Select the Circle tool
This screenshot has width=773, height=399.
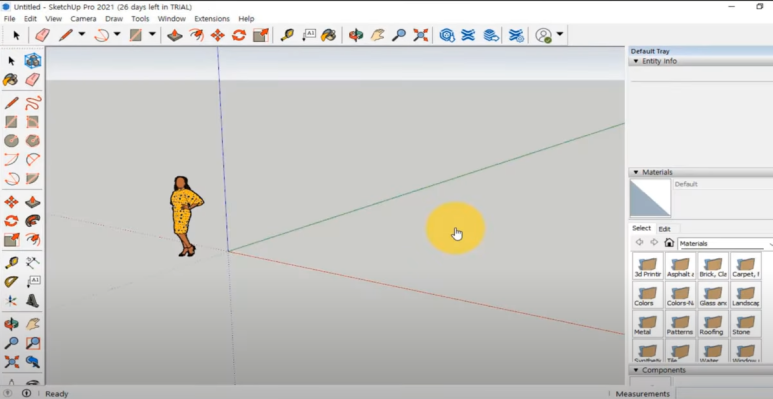click(x=11, y=141)
